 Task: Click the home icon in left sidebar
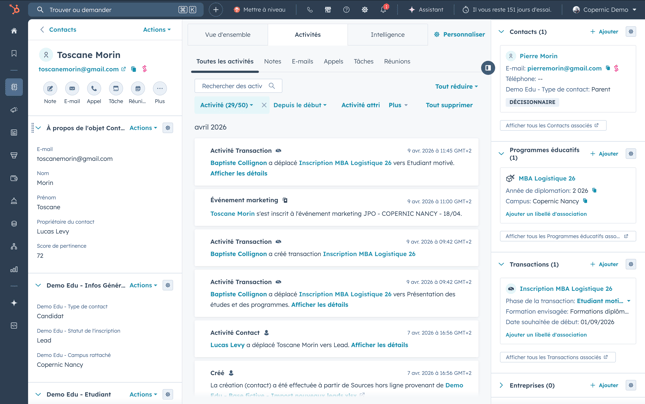[x=14, y=31]
